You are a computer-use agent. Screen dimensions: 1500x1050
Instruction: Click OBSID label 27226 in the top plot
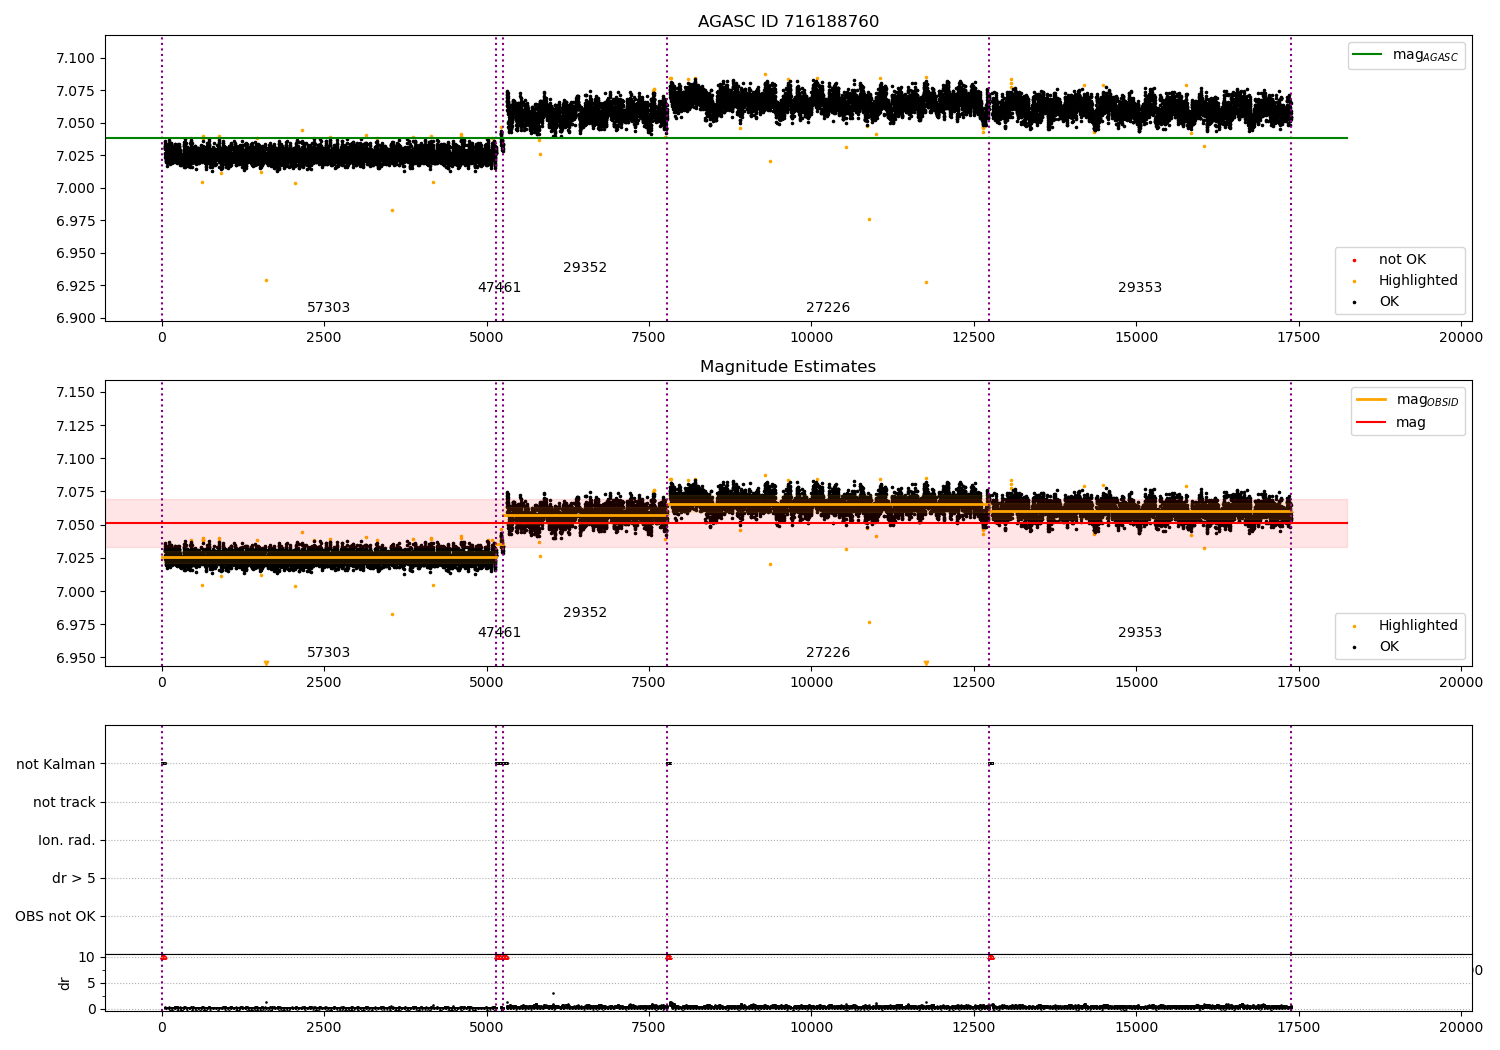tap(828, 308)
